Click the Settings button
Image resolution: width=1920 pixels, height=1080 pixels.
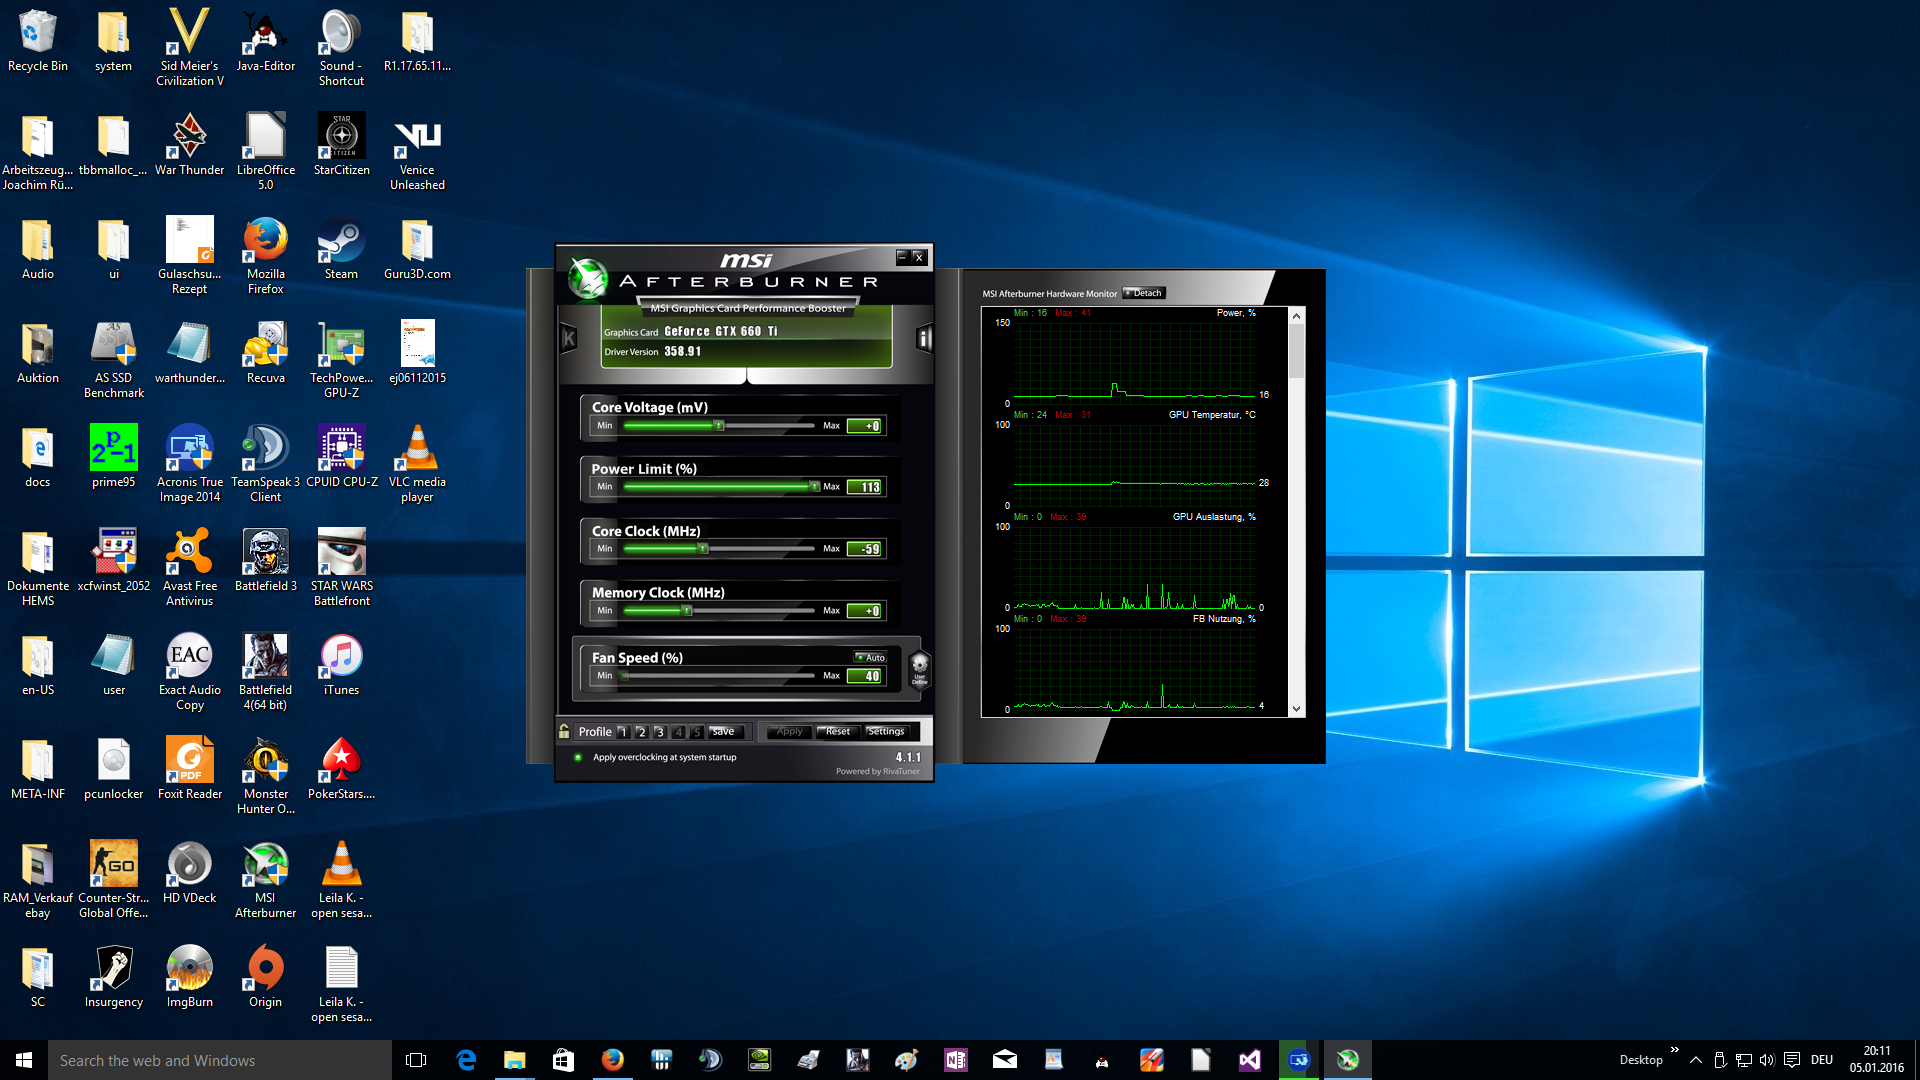click(x=885, y=731)
